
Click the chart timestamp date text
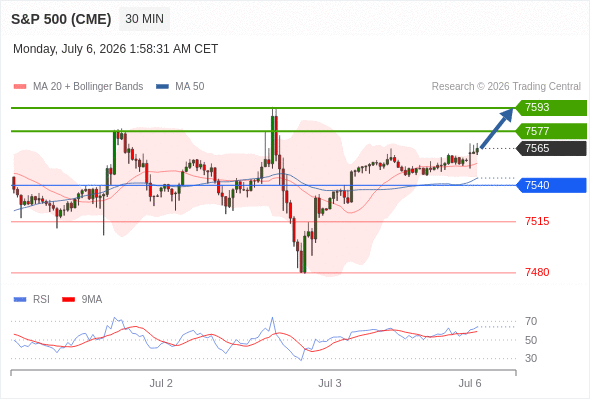pyautogui.click(x=116, y=49)
